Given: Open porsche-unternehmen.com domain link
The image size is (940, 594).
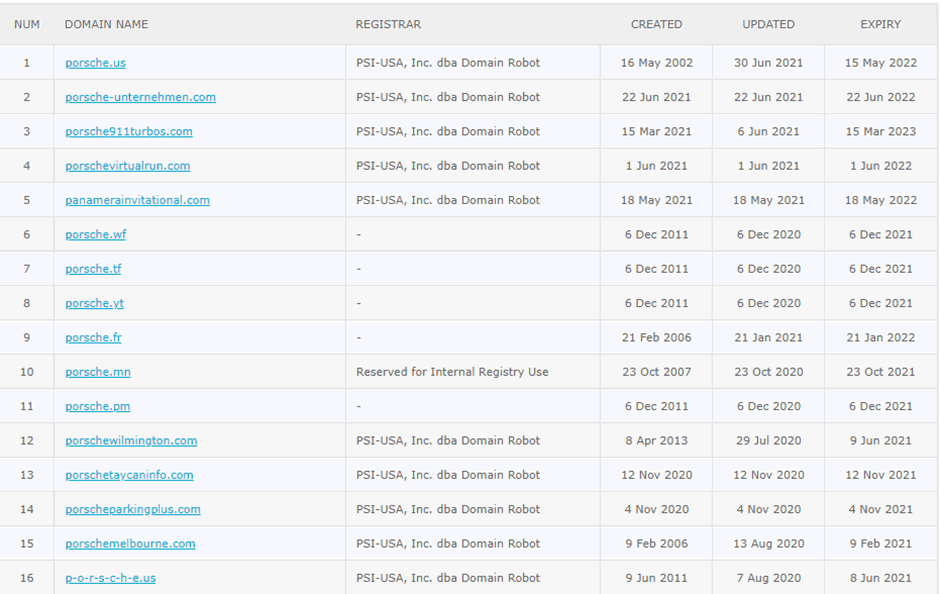Looking at the screenshot, I should (140, 97).
